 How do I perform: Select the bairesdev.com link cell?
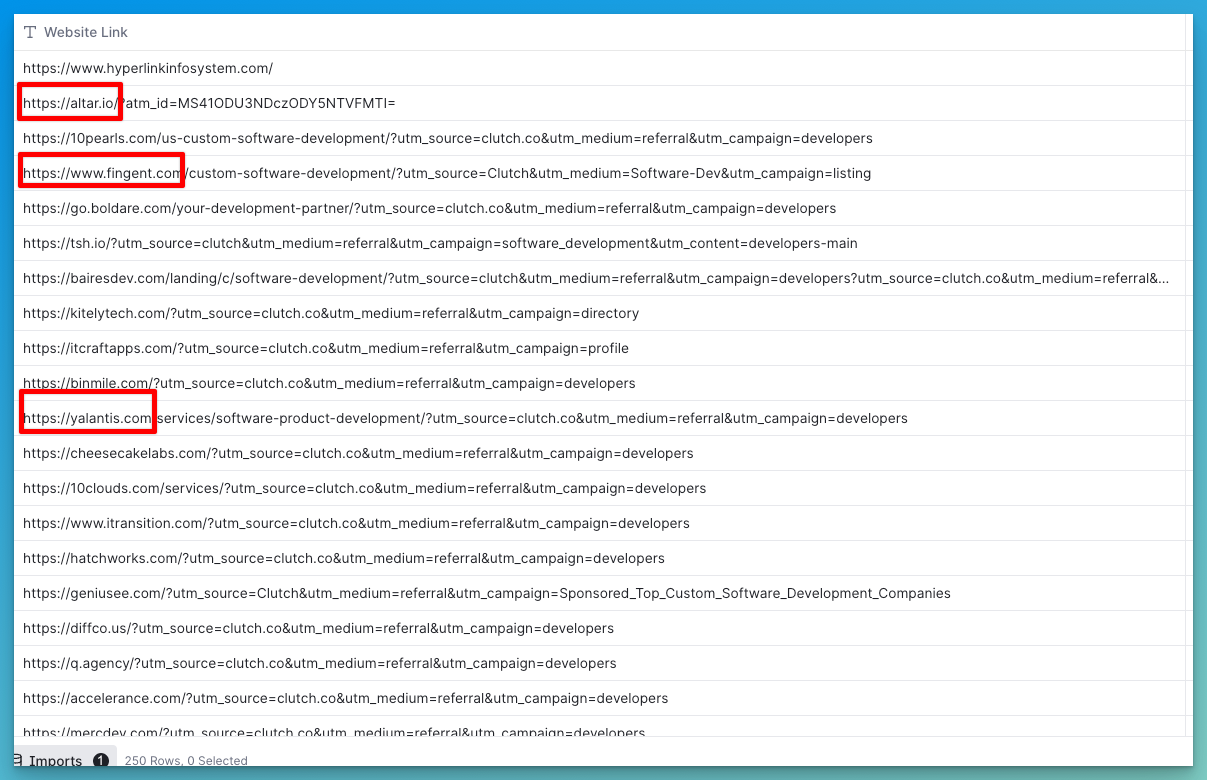[599, 278]
